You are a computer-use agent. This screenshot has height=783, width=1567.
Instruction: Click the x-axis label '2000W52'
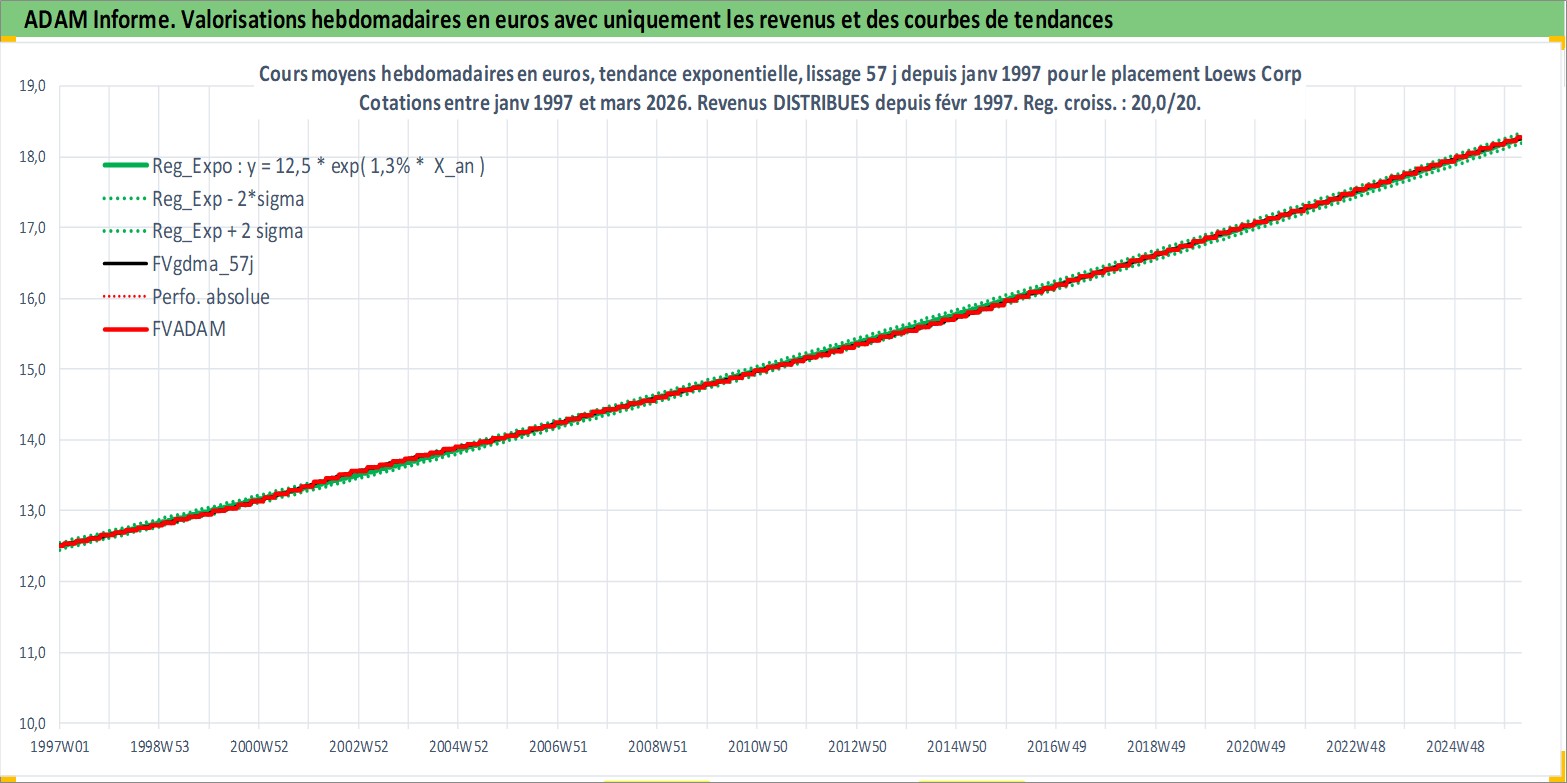pyautogui.click(x=259, y=746)
